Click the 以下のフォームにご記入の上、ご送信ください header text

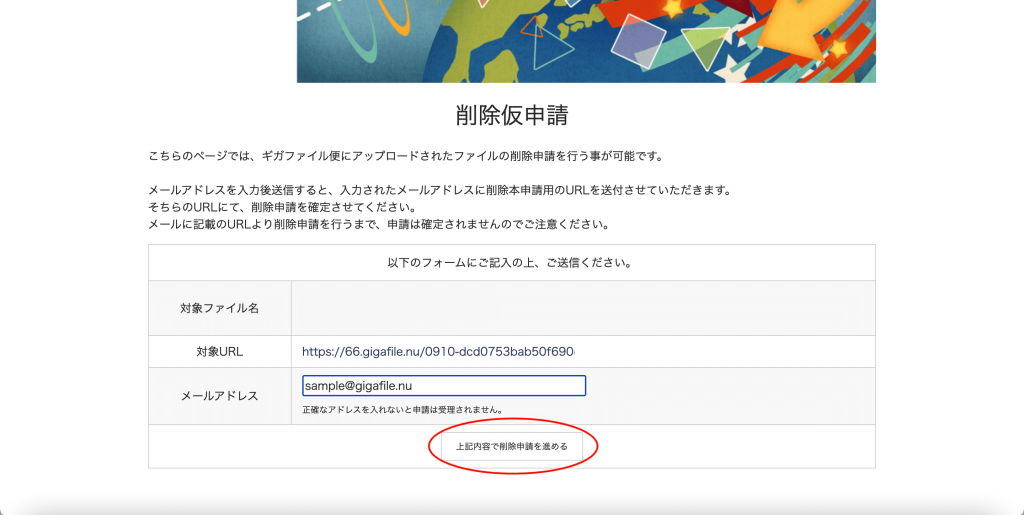click(510, 263)
